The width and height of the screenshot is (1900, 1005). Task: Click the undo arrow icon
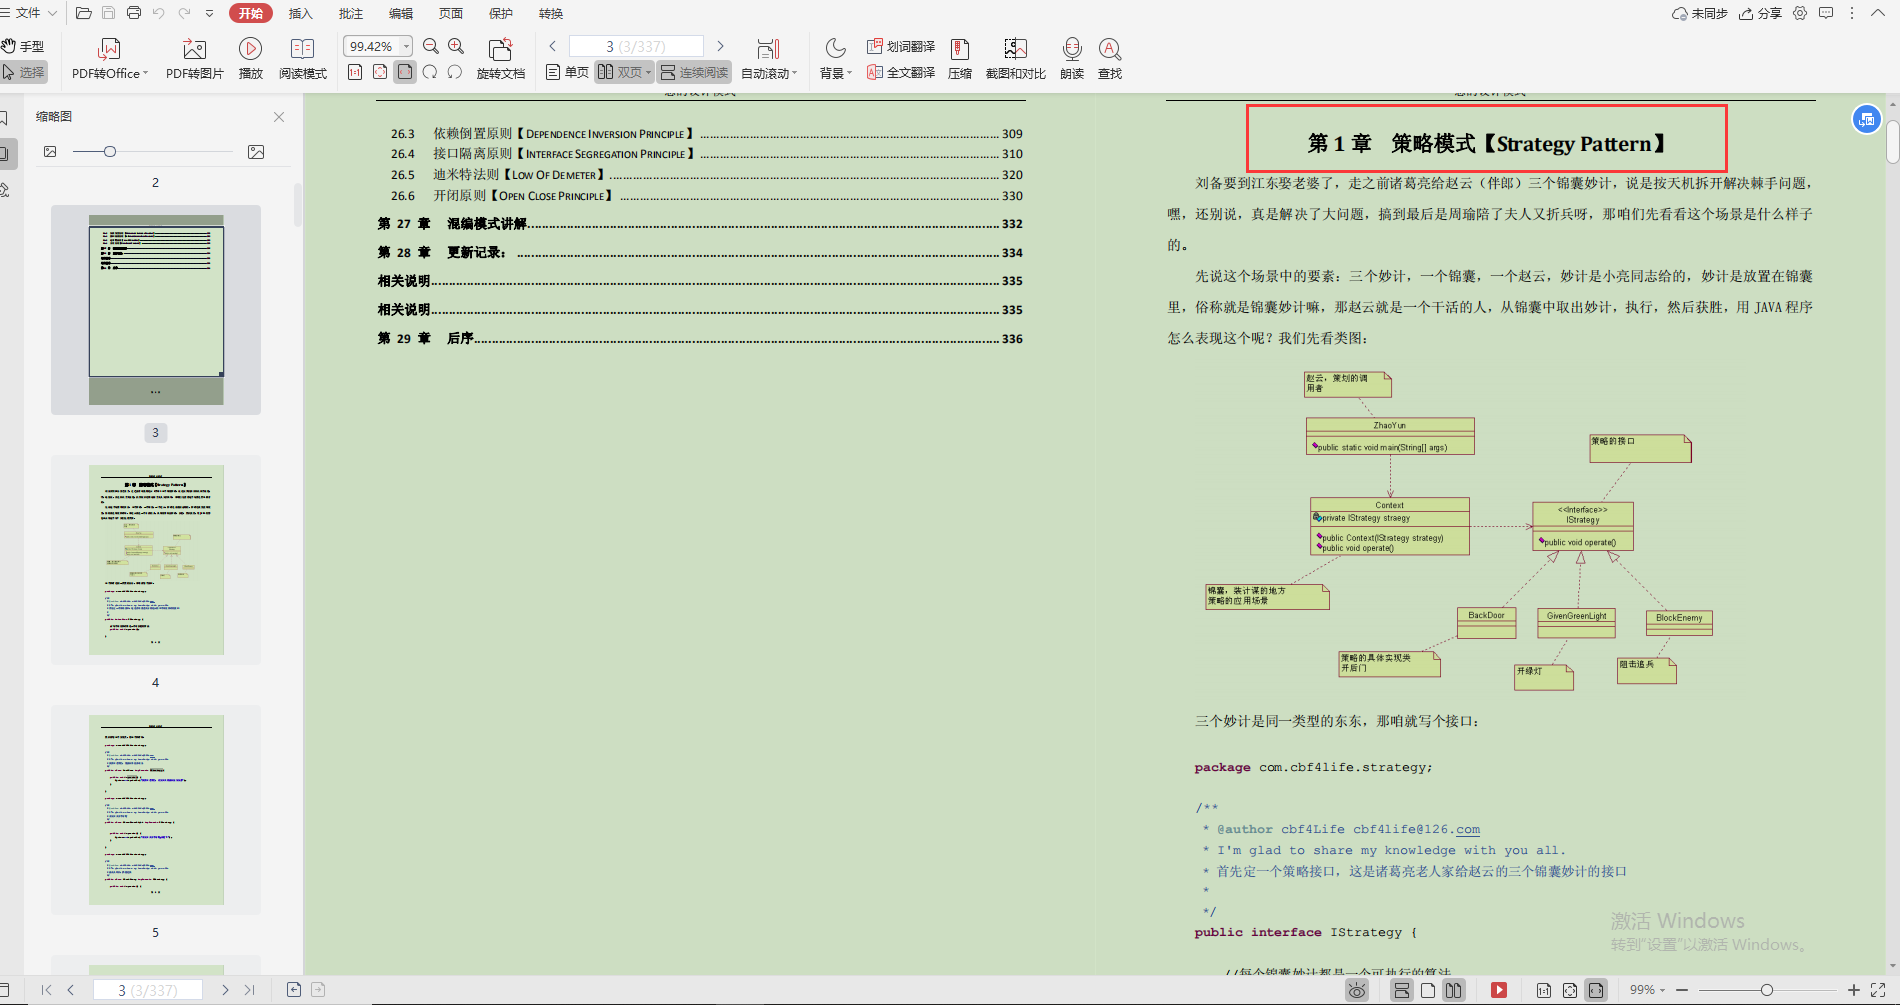pyautogui.click(x=159, y=13)
